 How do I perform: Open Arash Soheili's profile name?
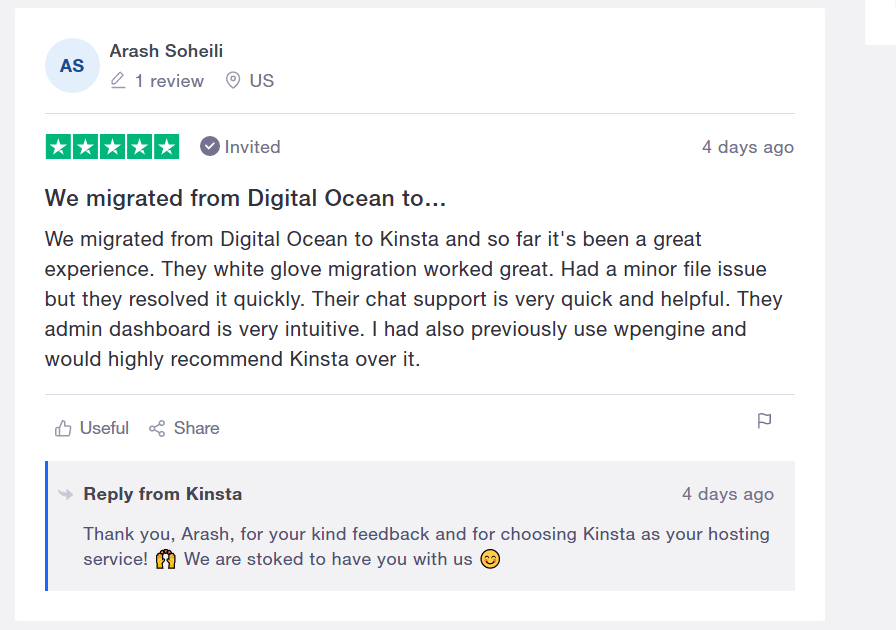click(166, 51)
